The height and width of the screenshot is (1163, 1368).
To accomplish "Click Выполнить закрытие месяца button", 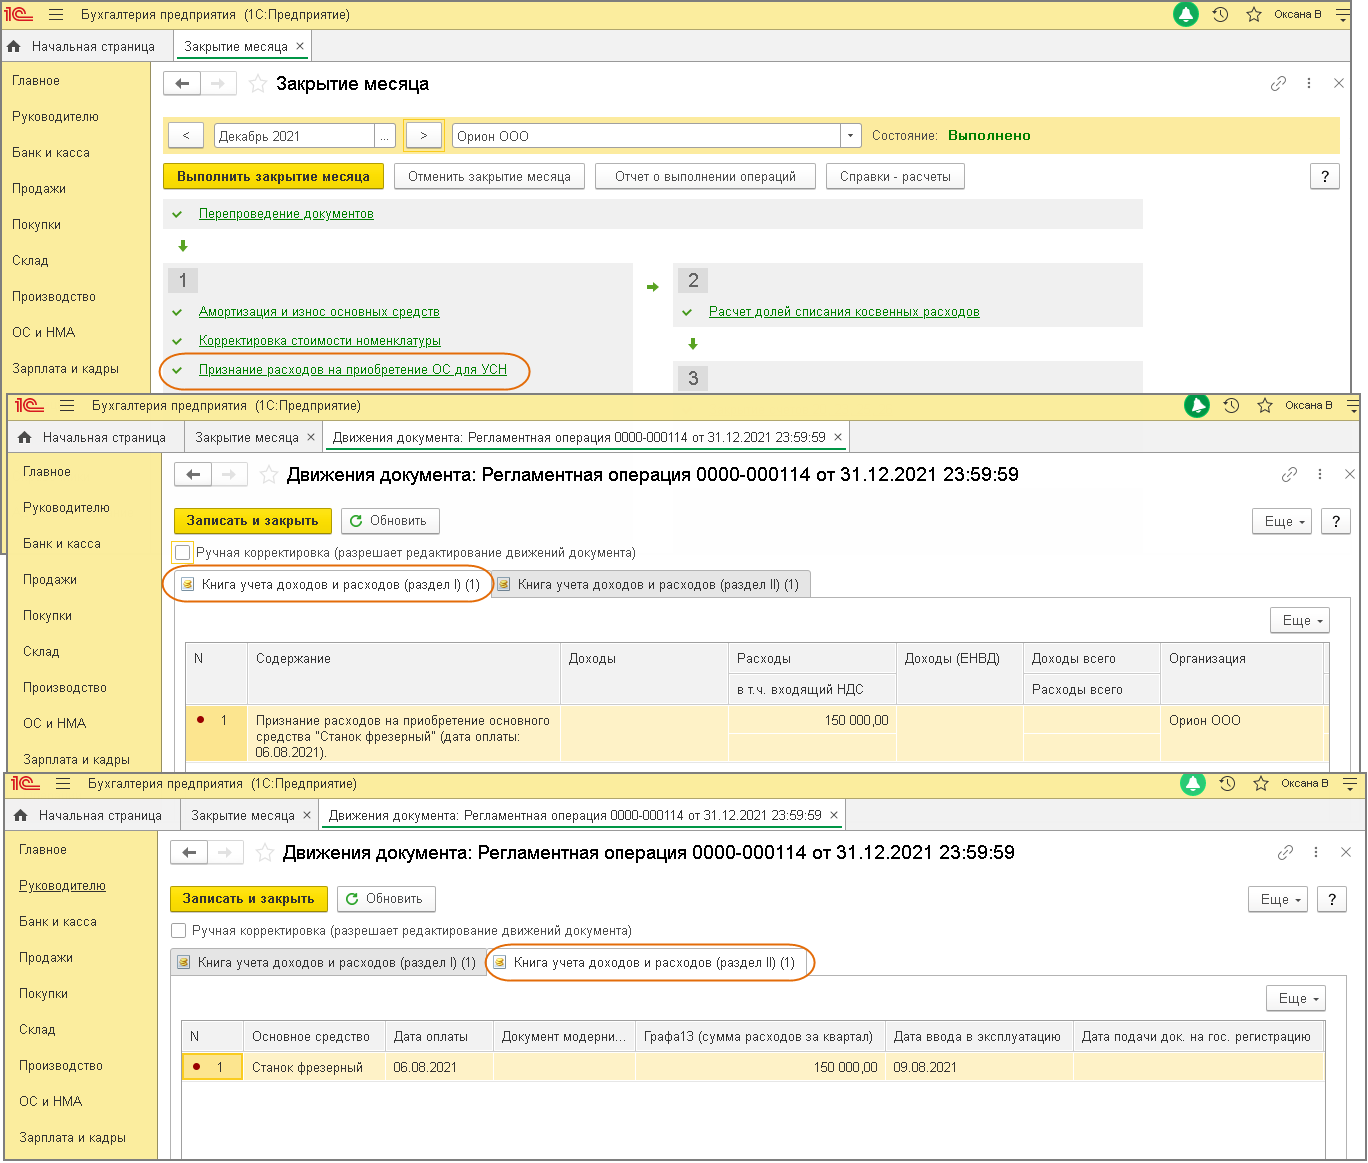I will tap(273, 177).
